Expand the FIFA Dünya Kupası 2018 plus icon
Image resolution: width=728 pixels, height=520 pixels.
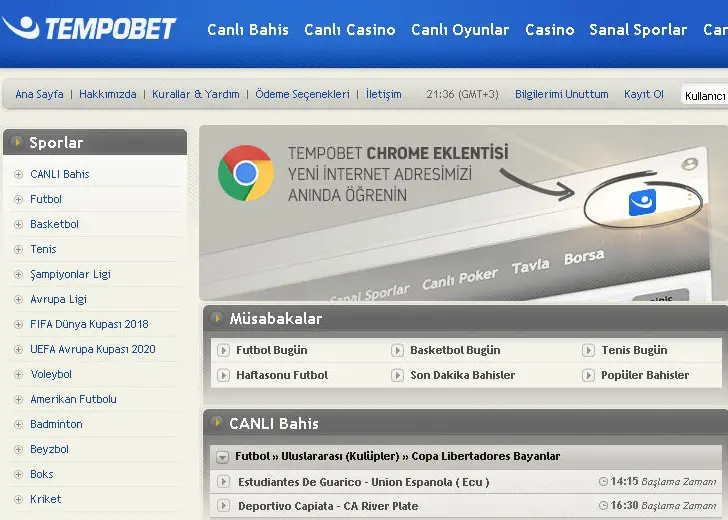[19, 325]
